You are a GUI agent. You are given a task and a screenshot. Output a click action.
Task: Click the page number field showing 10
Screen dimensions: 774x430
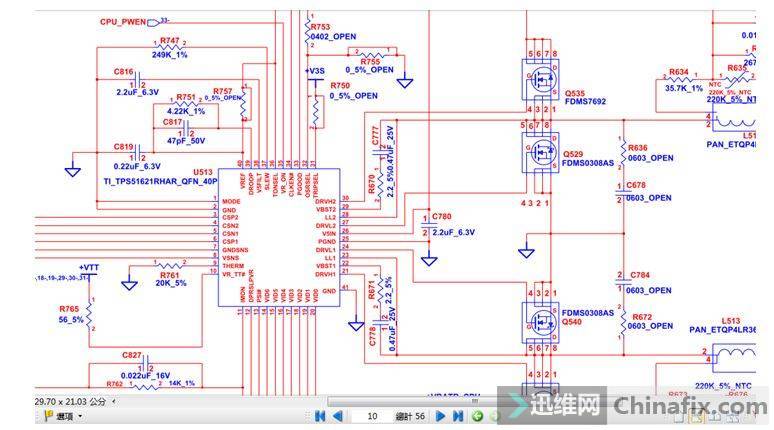pos(372,416)
